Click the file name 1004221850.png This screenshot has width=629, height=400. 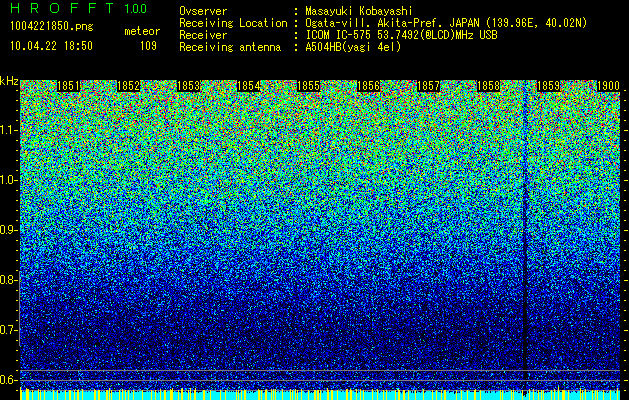click(52, 26)
